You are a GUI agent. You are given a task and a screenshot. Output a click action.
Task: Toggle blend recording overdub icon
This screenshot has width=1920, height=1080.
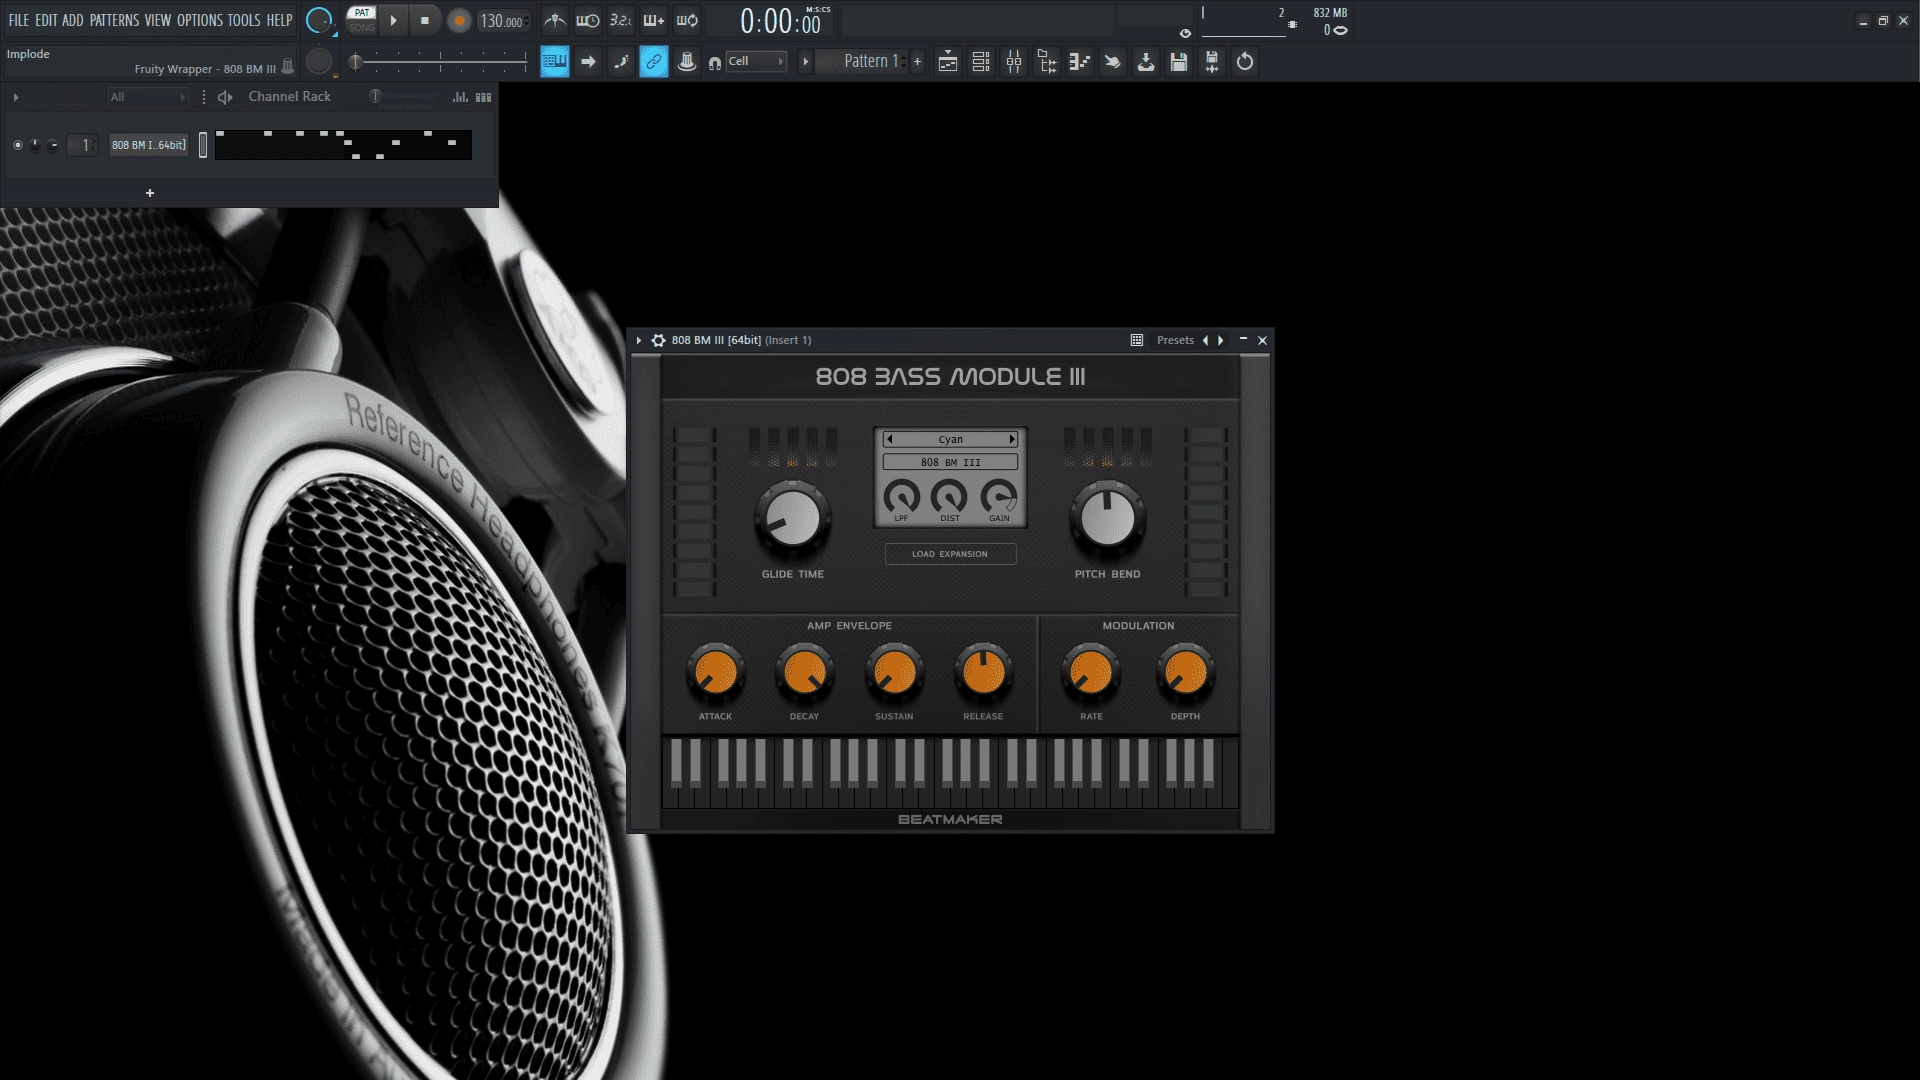point(654,20)
